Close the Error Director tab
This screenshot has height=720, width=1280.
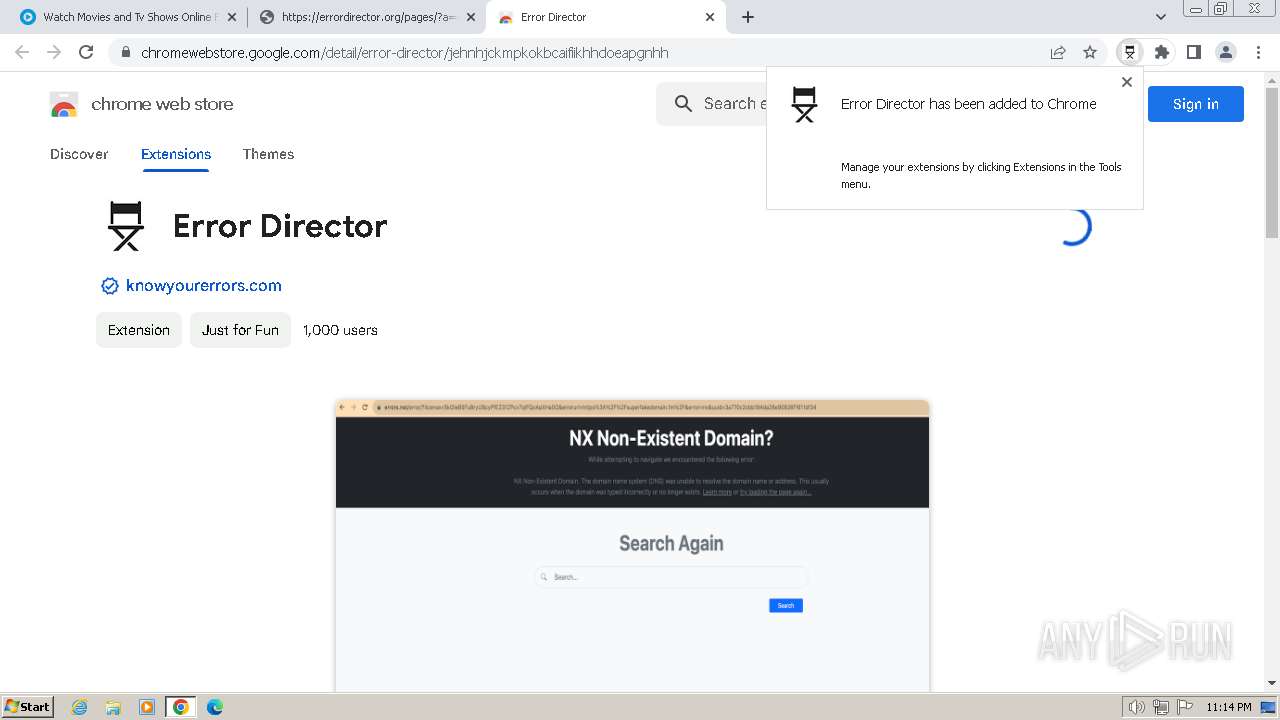[x=710, y=17]
